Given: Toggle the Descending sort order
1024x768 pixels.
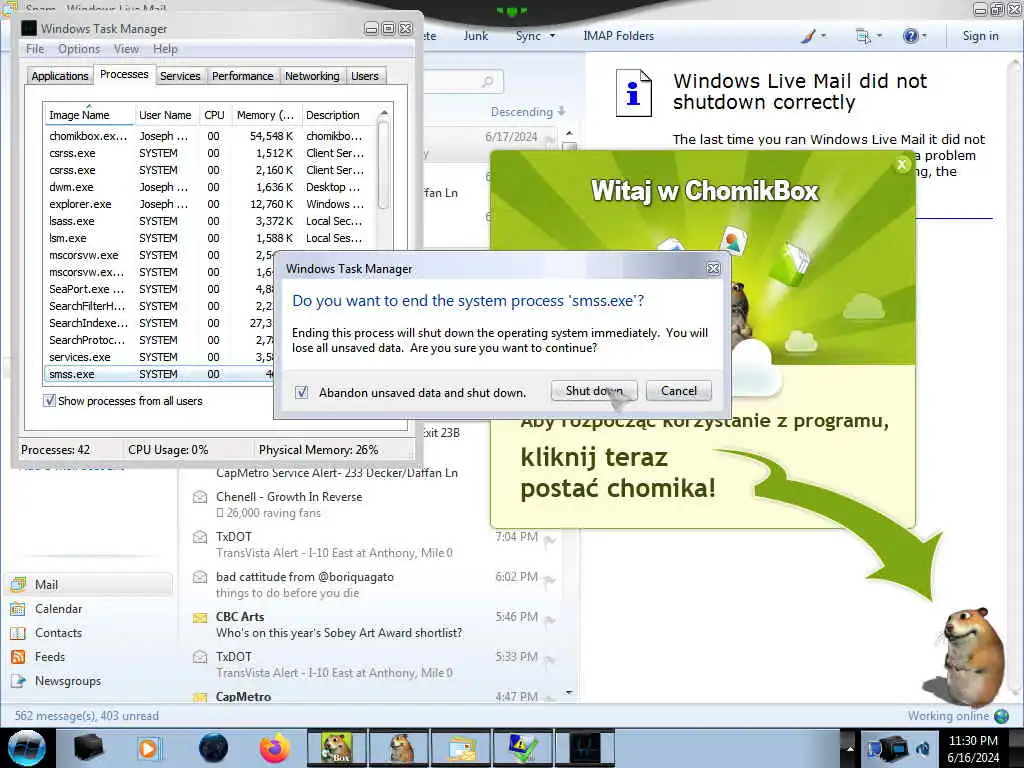Looking at the screenshot, I should coord(528,112).
